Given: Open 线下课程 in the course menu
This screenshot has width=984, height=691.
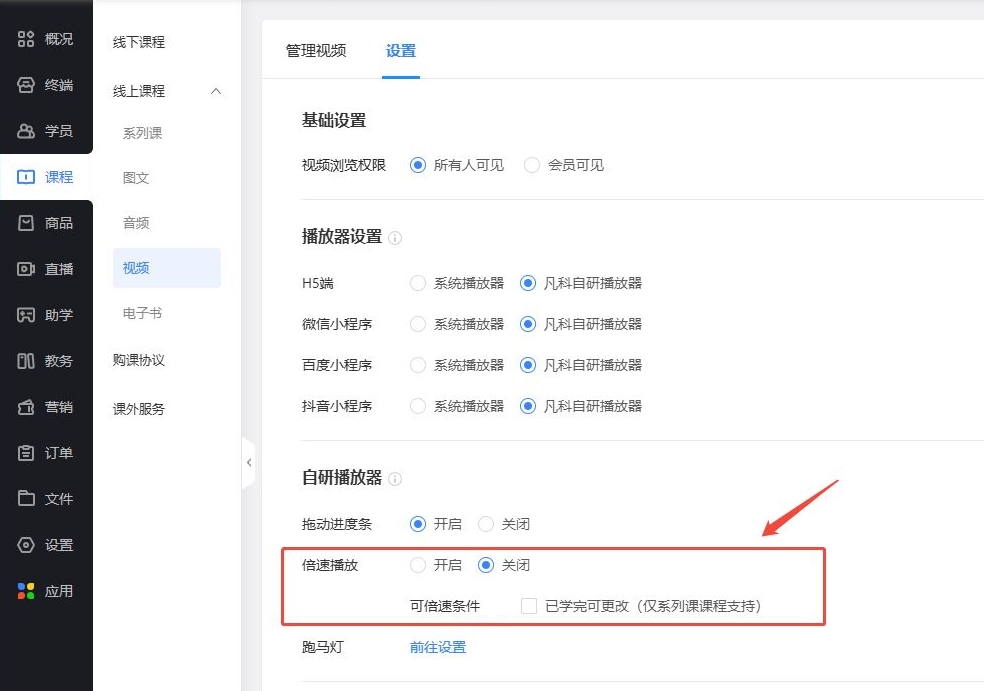Looking at the screenshot, I should (x=139, y=42).
